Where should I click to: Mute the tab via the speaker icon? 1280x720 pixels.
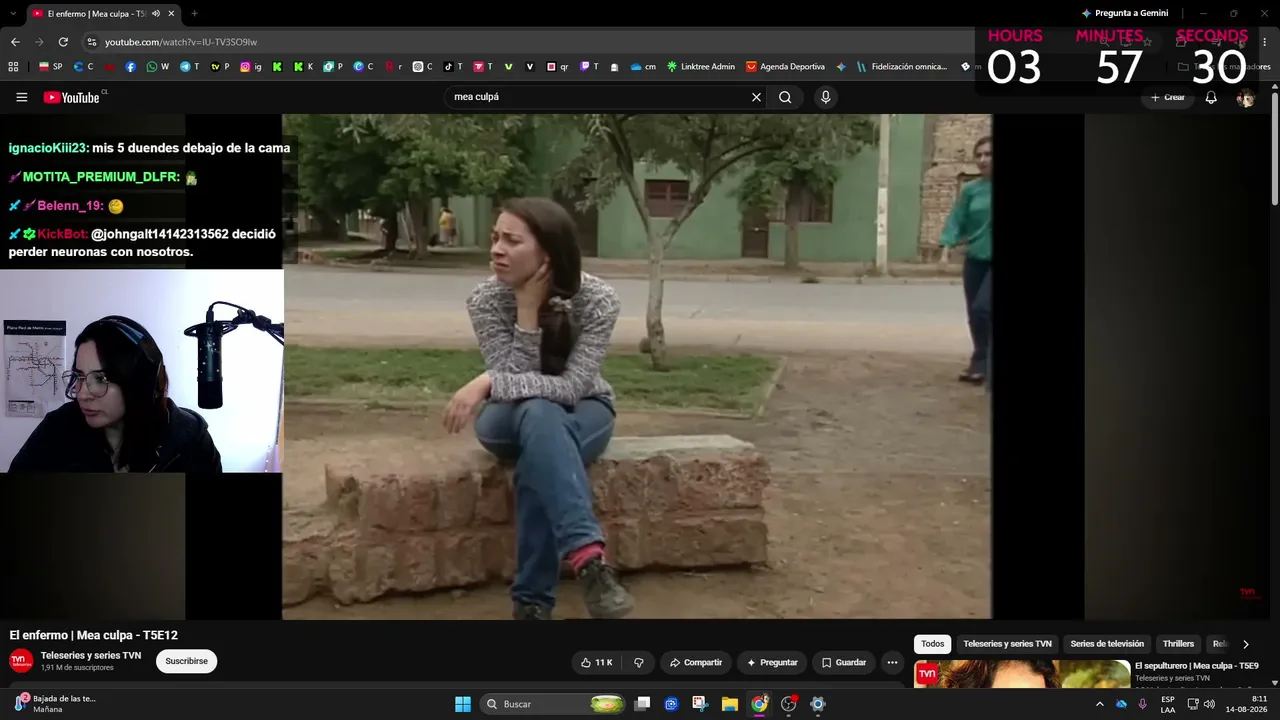(156, 13)
